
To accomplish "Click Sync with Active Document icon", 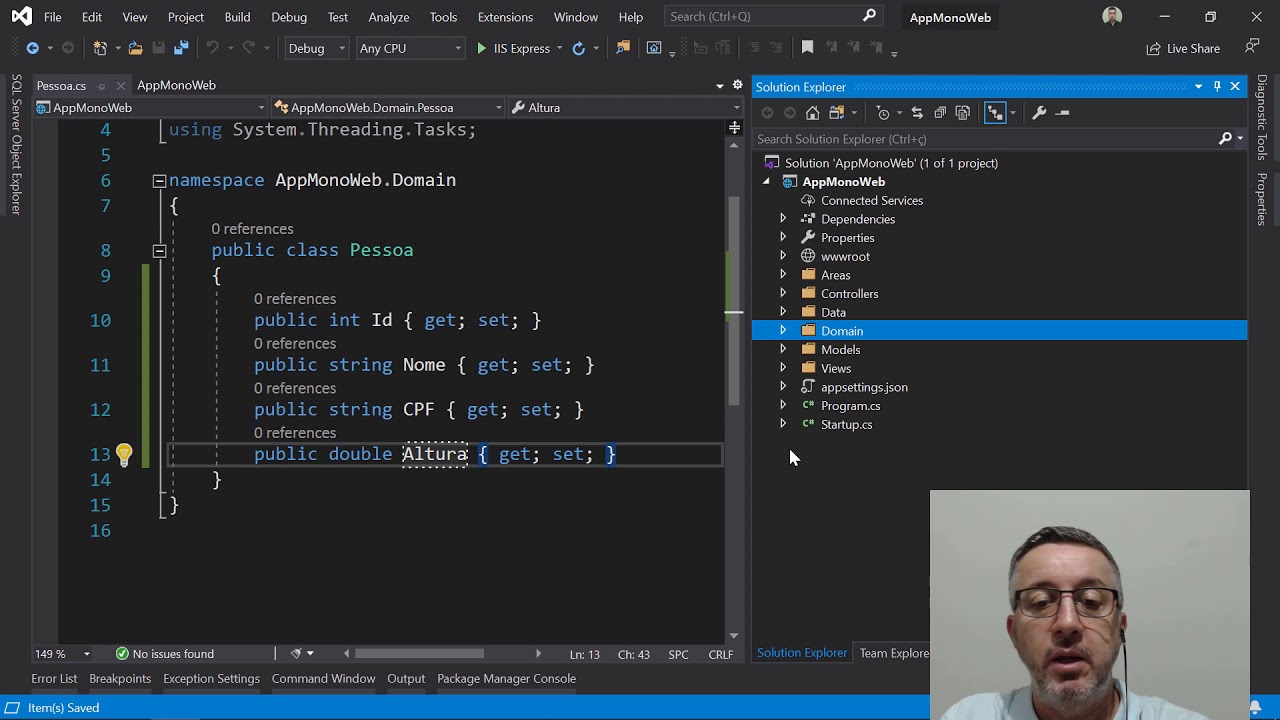I will [917, 113].
